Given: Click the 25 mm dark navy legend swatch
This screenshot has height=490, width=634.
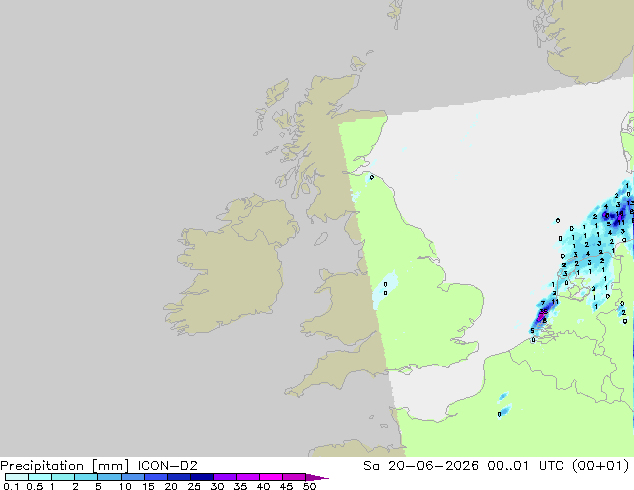Looking at the screenshot, I should [202, 477].
